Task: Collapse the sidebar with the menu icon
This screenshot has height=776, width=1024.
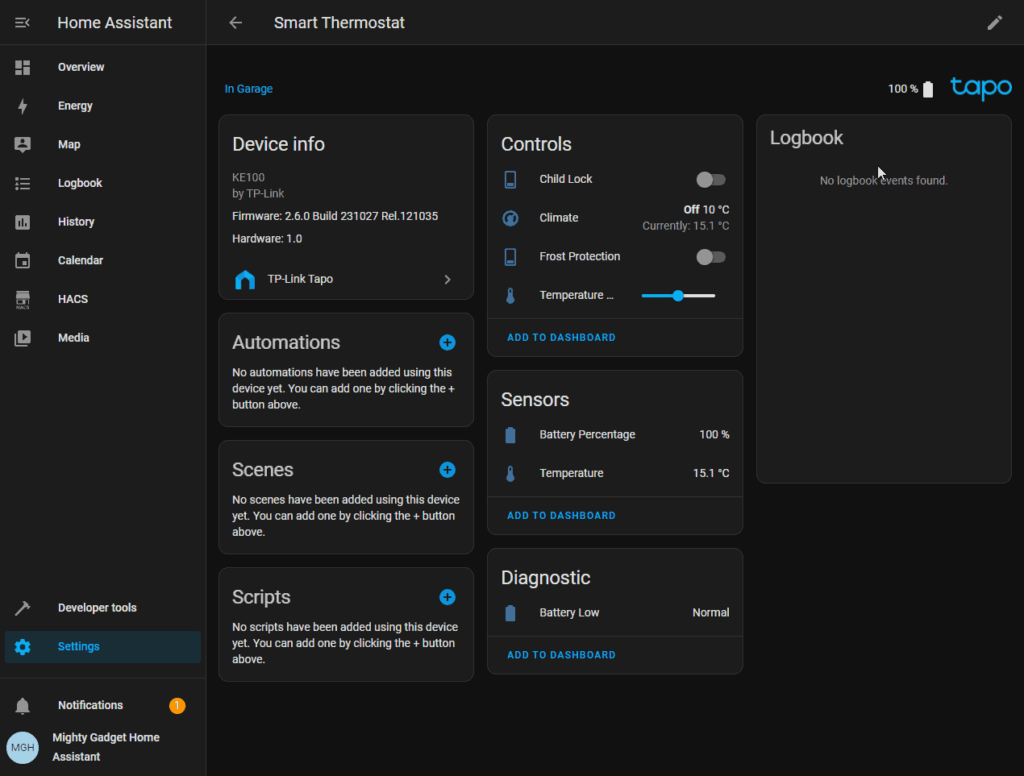Action: tap(23, 23)
